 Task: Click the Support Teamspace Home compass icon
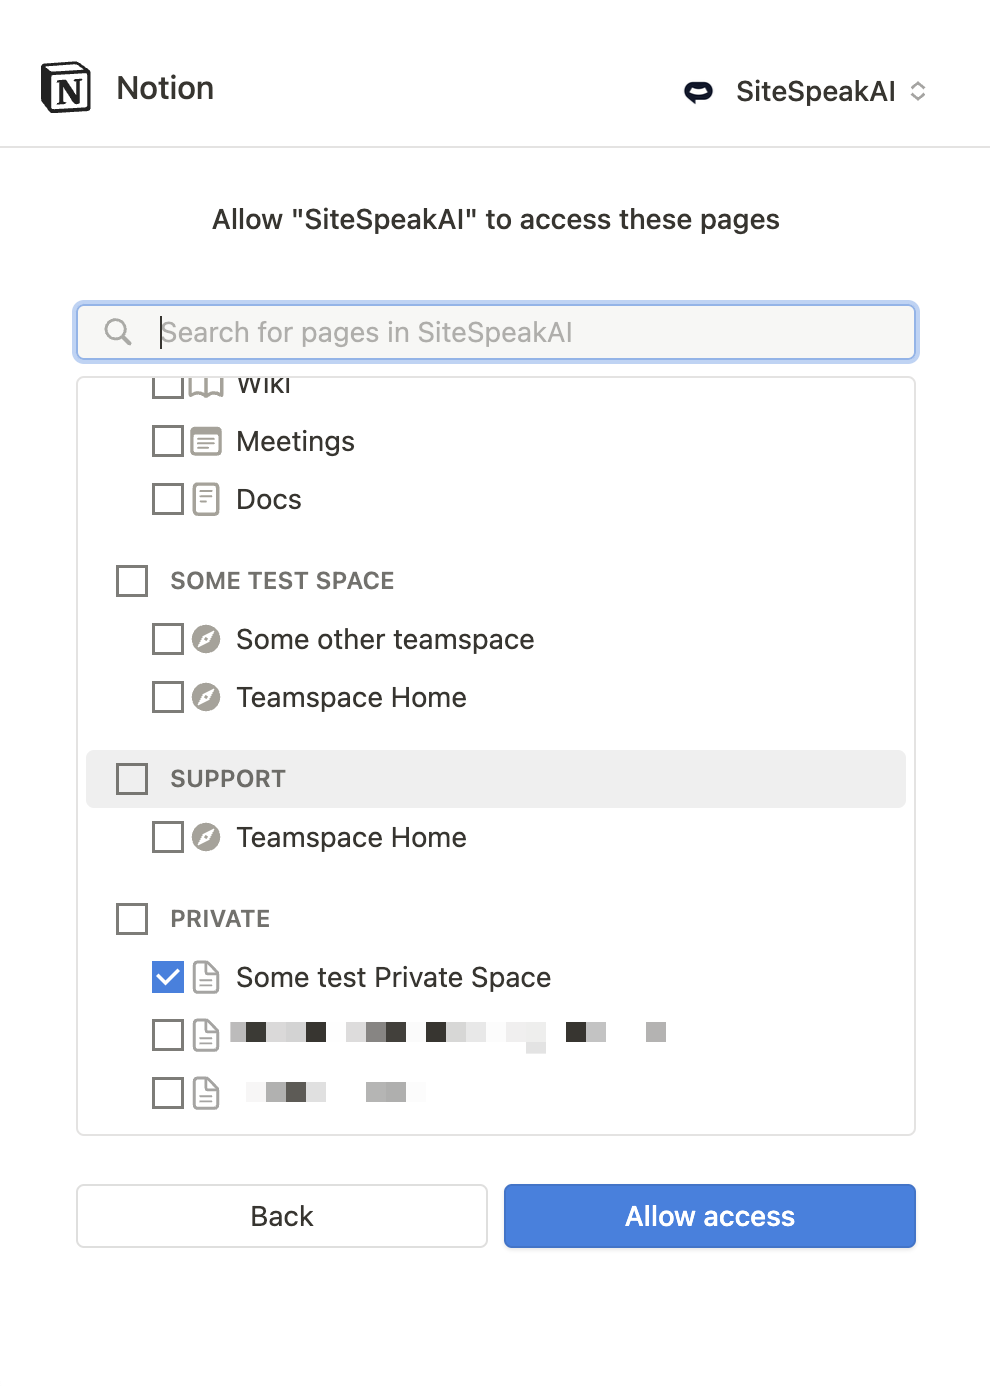pyautogui.click(x=206, y=837)
